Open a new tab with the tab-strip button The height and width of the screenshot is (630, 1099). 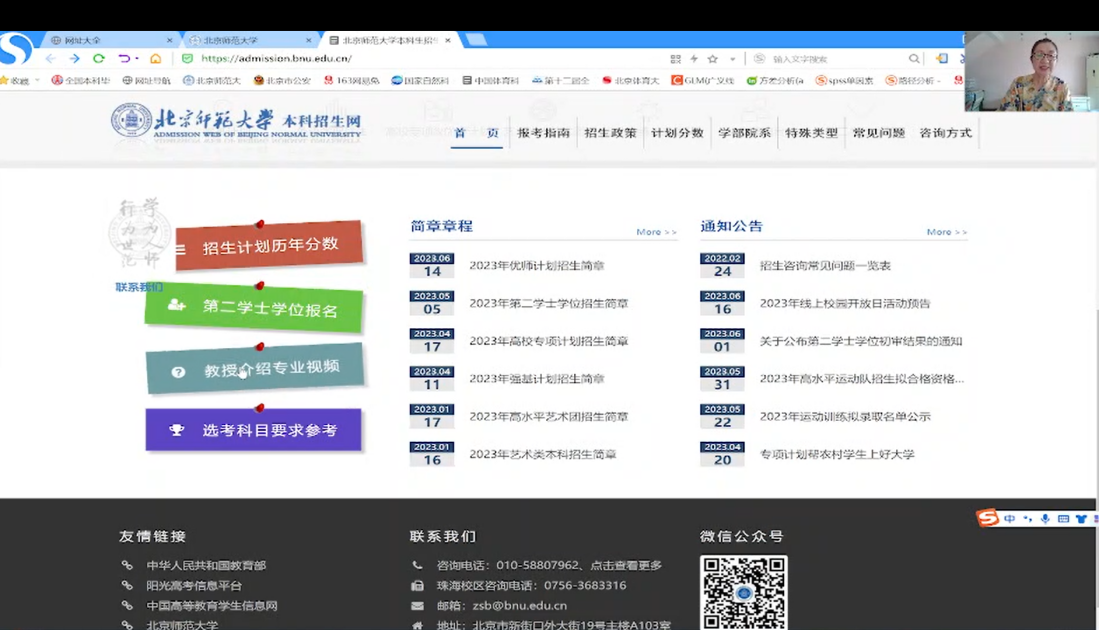[x=476, y=39]
